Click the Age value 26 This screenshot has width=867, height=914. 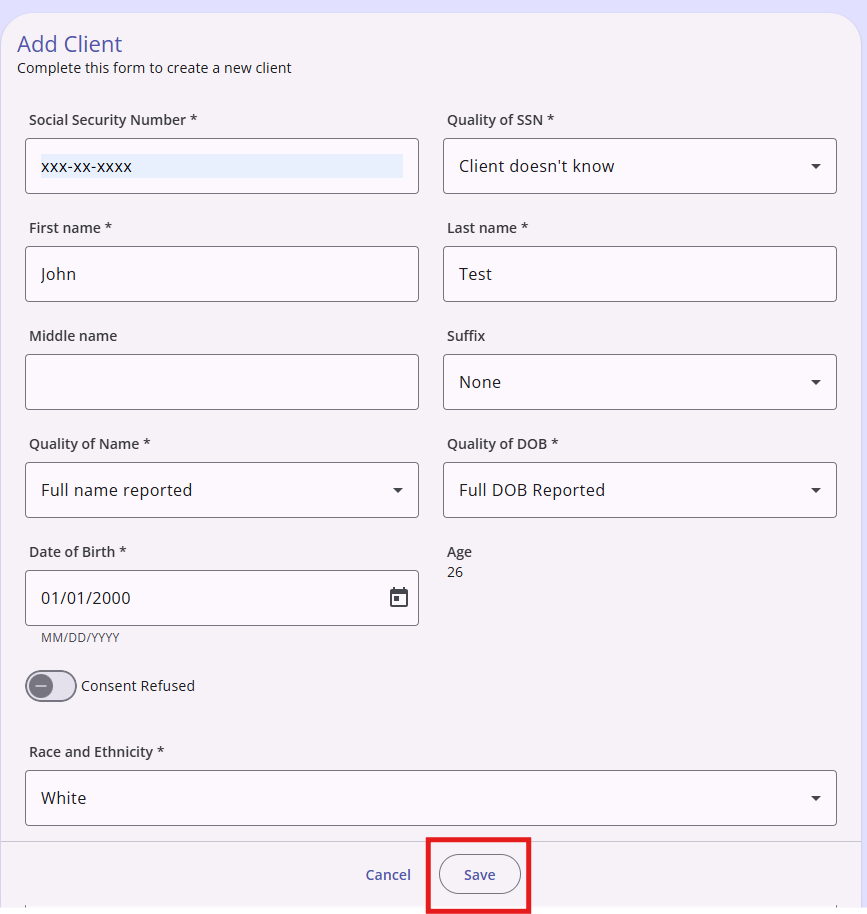[x=455, y=572]
